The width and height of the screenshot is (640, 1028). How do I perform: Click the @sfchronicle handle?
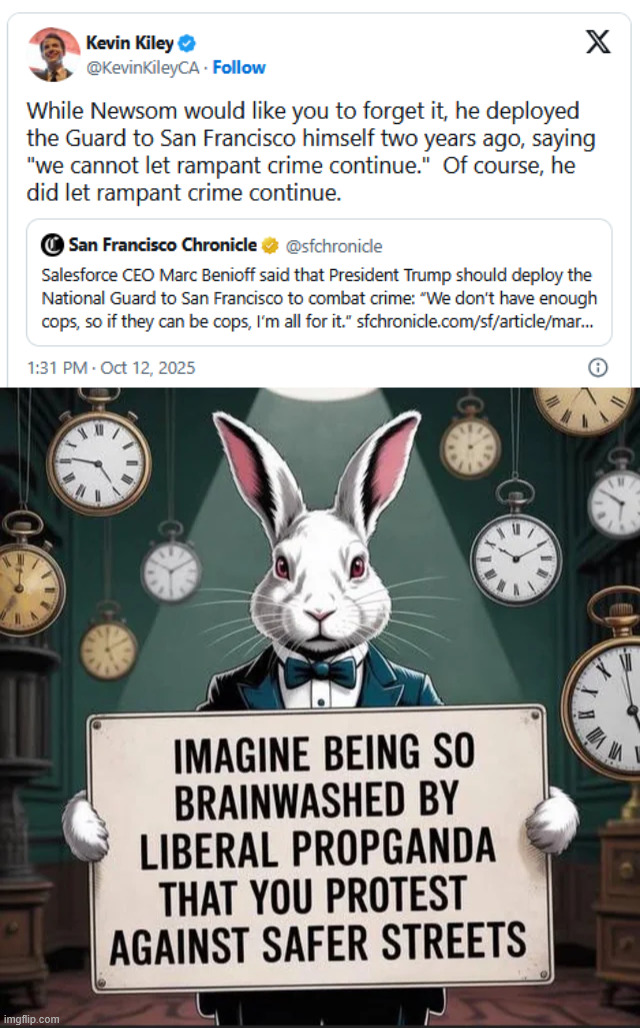[x=334, y=246]
